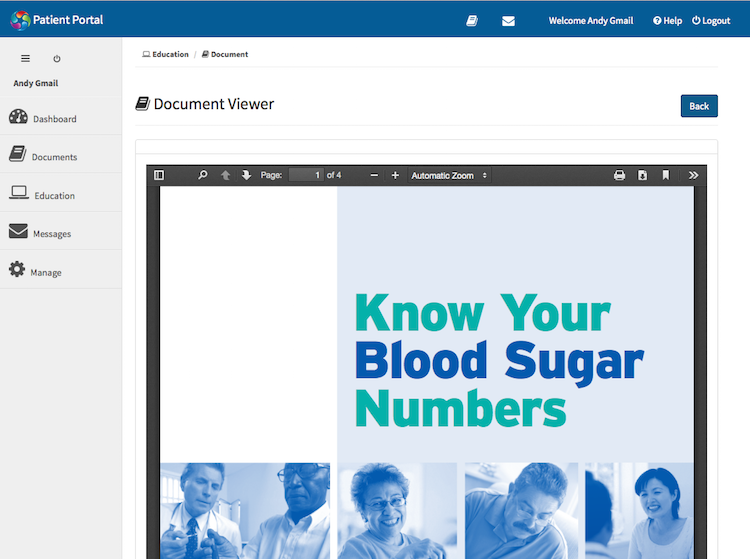This screenshot has height=559, width=750.
Task: Open the Automatic Zoom dropdown
Action: click(x=449, y=175)
